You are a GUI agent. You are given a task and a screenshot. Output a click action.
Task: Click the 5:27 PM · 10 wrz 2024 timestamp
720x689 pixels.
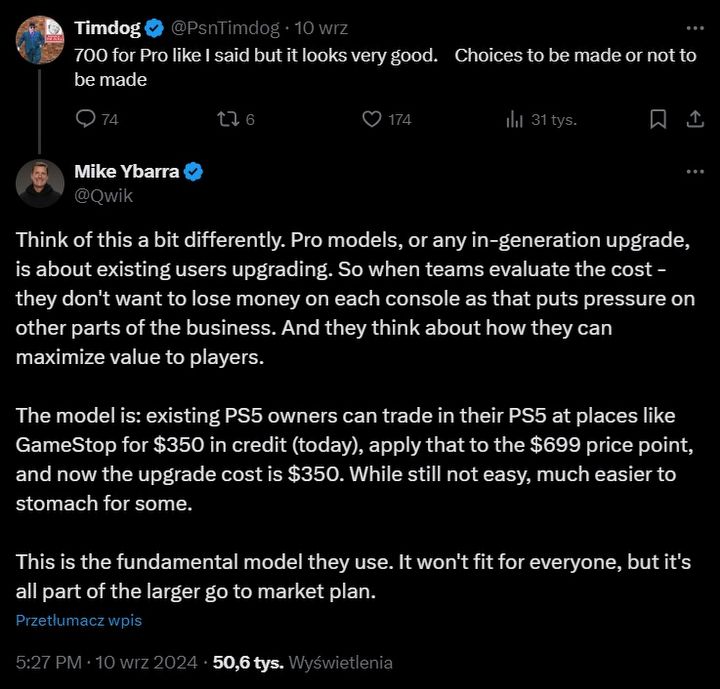coord(105,662)
